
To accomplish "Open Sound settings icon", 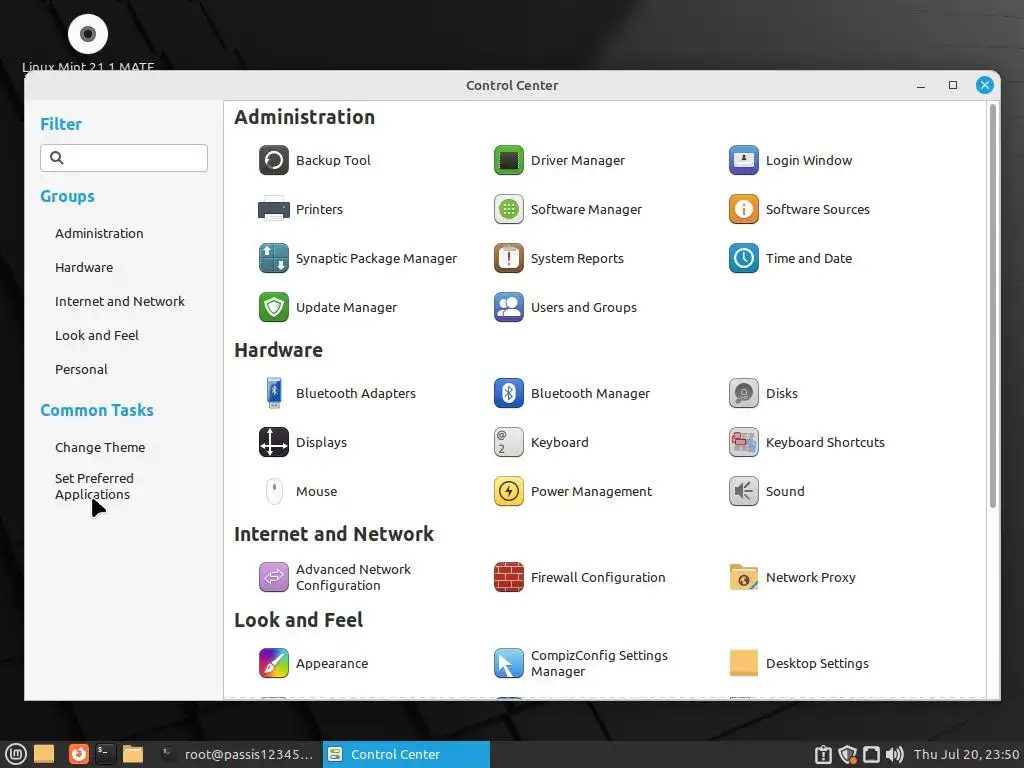I will [744, 491].
